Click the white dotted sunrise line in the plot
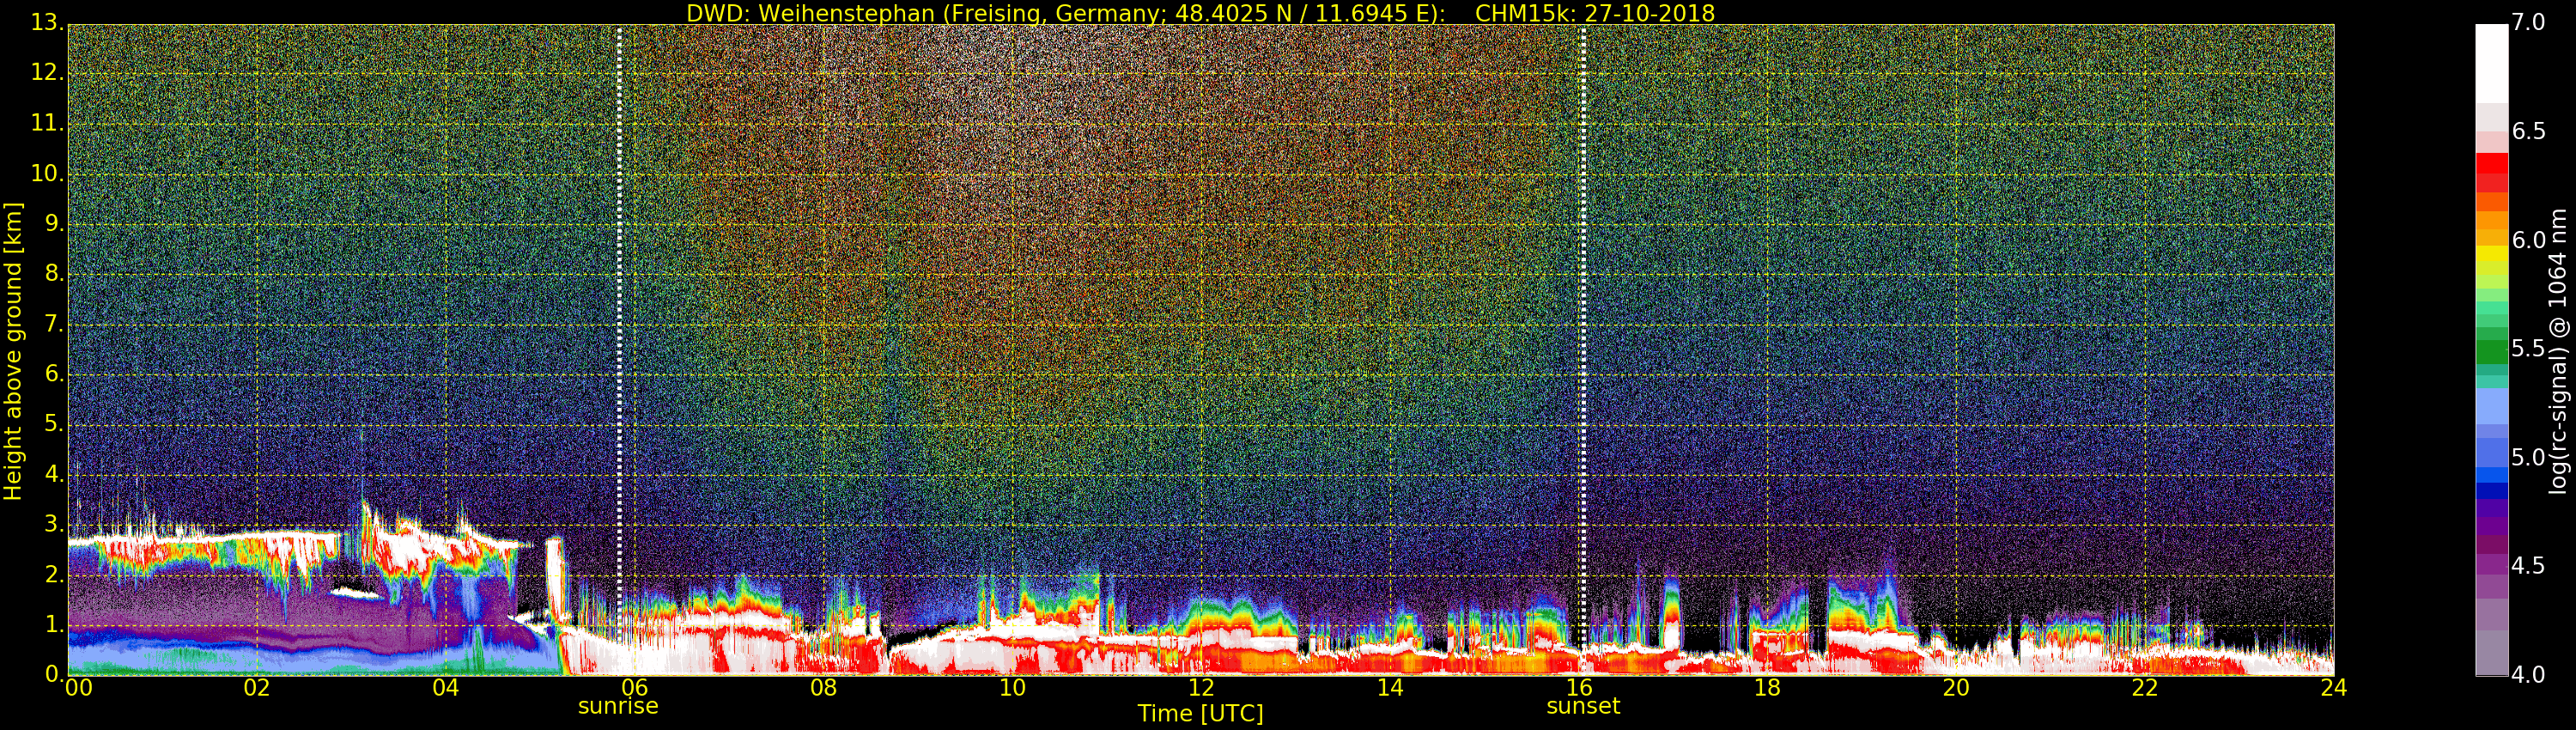This screenshot has width=2576, height=730. [619, 300]
